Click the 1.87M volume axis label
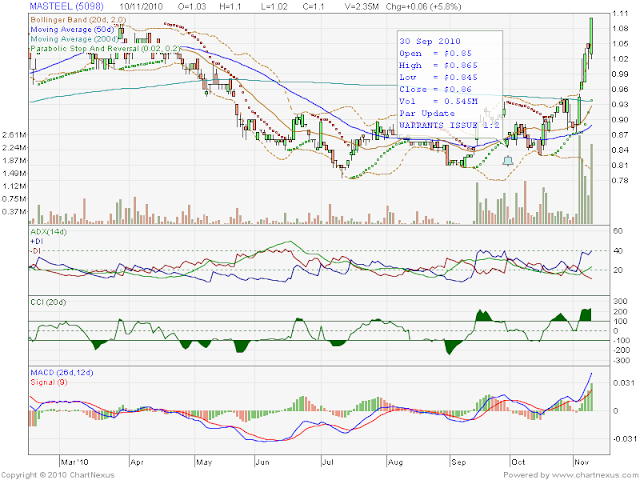This screenshot has width=640, height=480. pyautogui.click(x=14, y=160)
